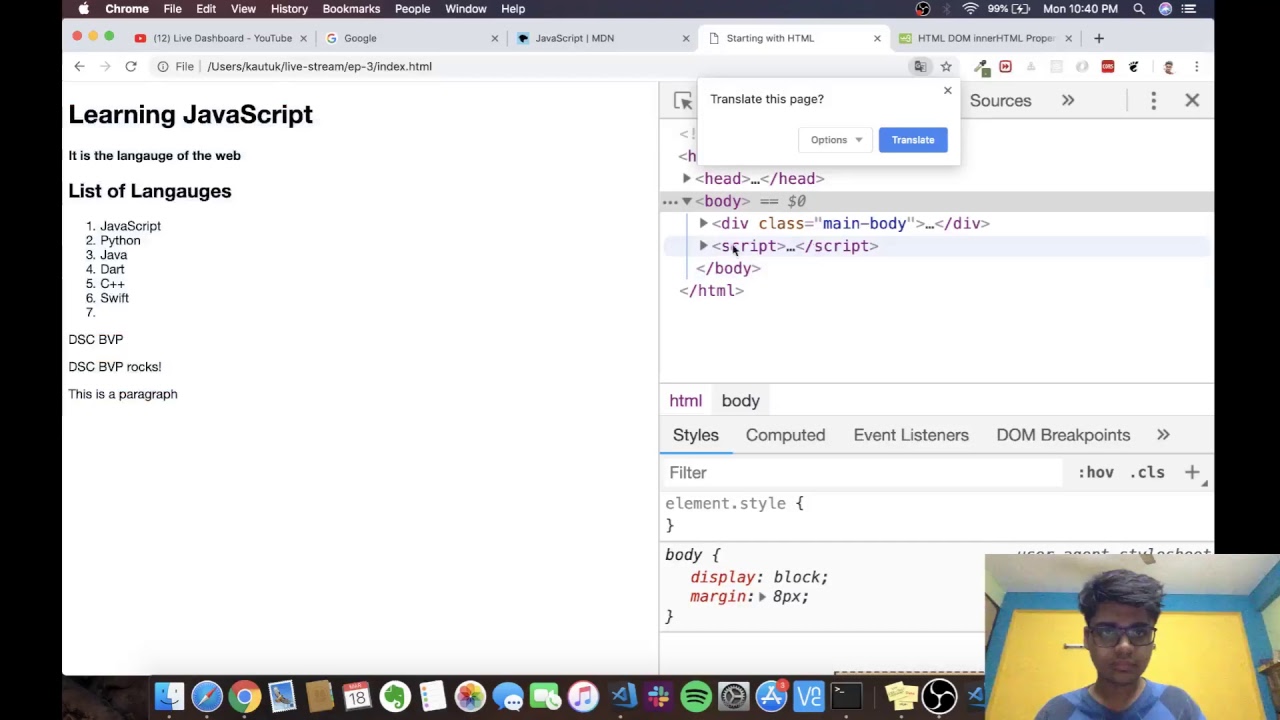
Task: Open Terminal from the Dock
Action: [846, 696]
